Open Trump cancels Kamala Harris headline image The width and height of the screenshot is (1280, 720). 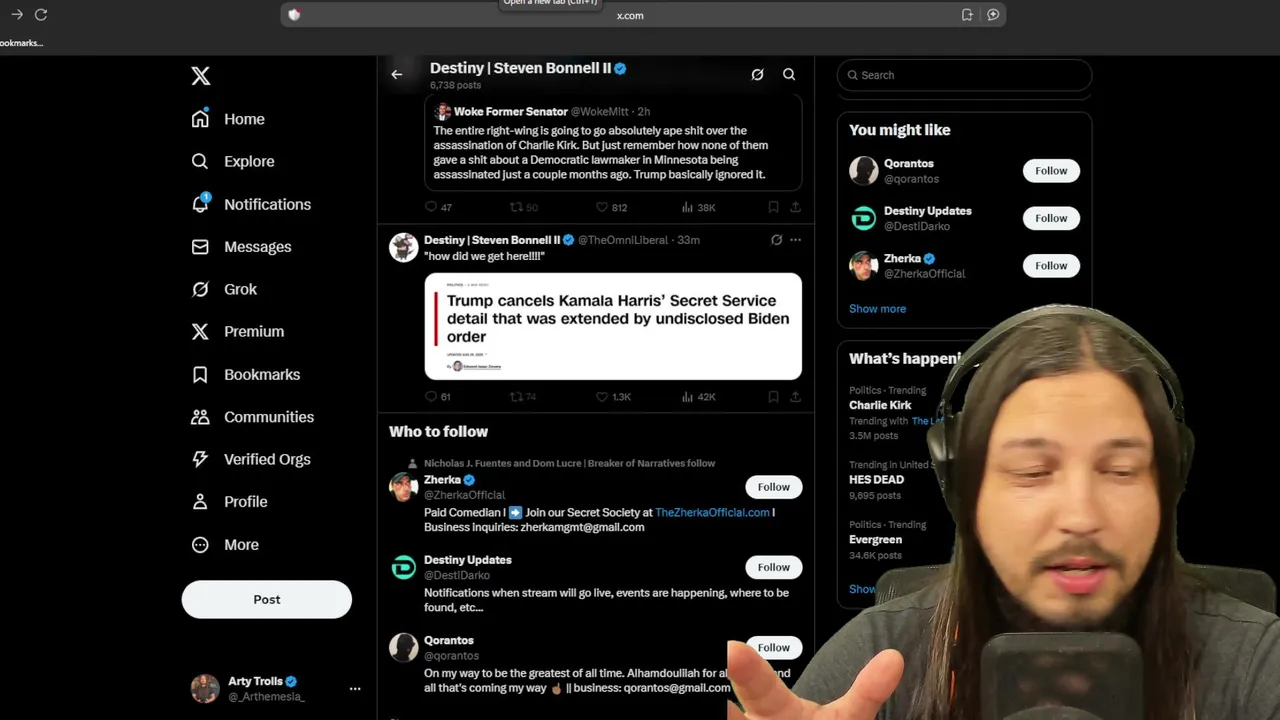[613, 326]
